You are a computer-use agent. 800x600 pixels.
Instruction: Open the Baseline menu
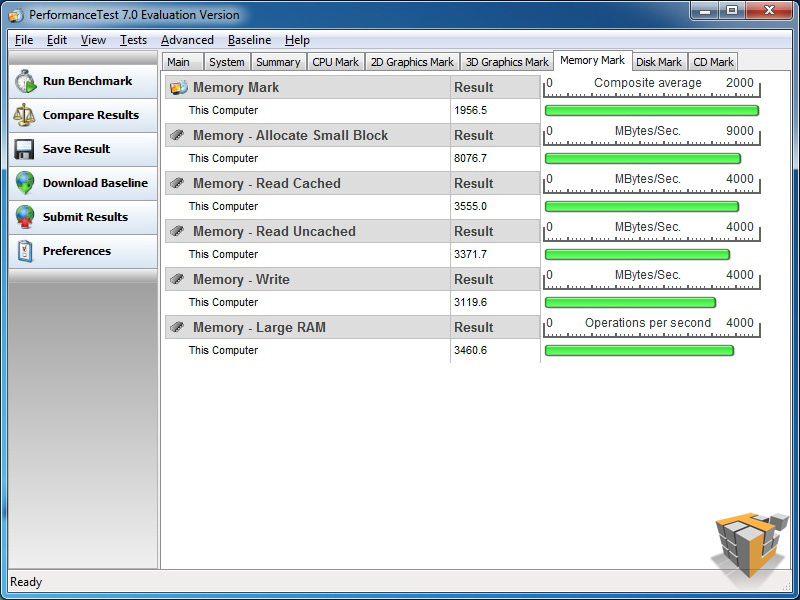pyautogui.click(x=249, y=40)
